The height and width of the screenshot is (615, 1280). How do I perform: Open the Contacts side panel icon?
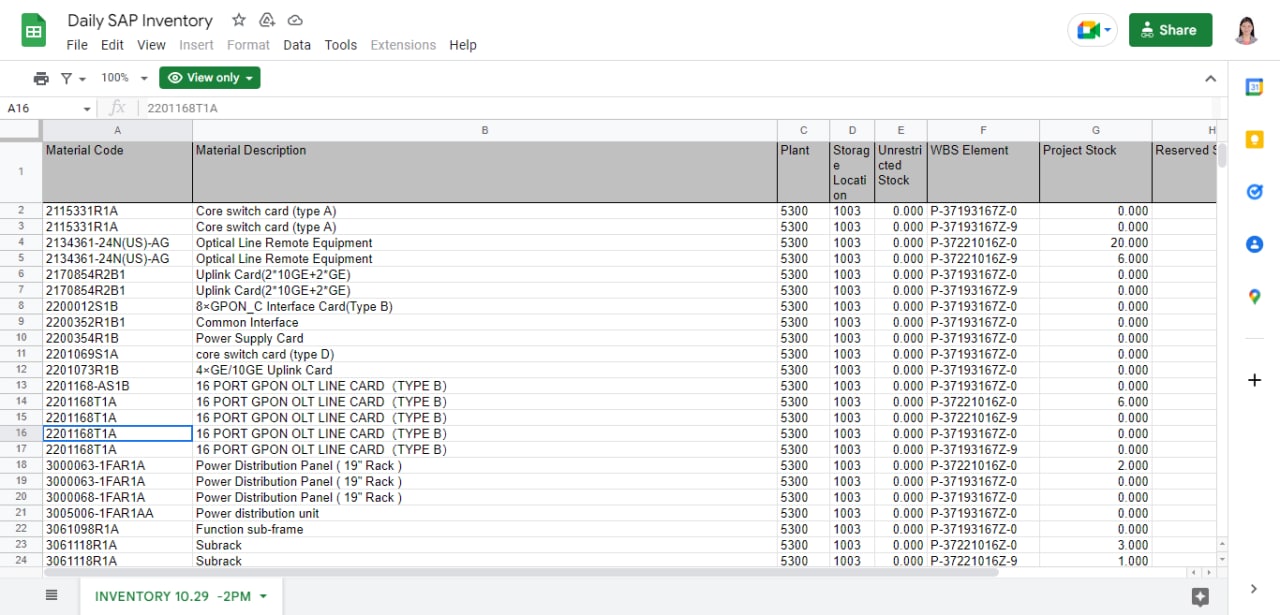[1254, 244]
